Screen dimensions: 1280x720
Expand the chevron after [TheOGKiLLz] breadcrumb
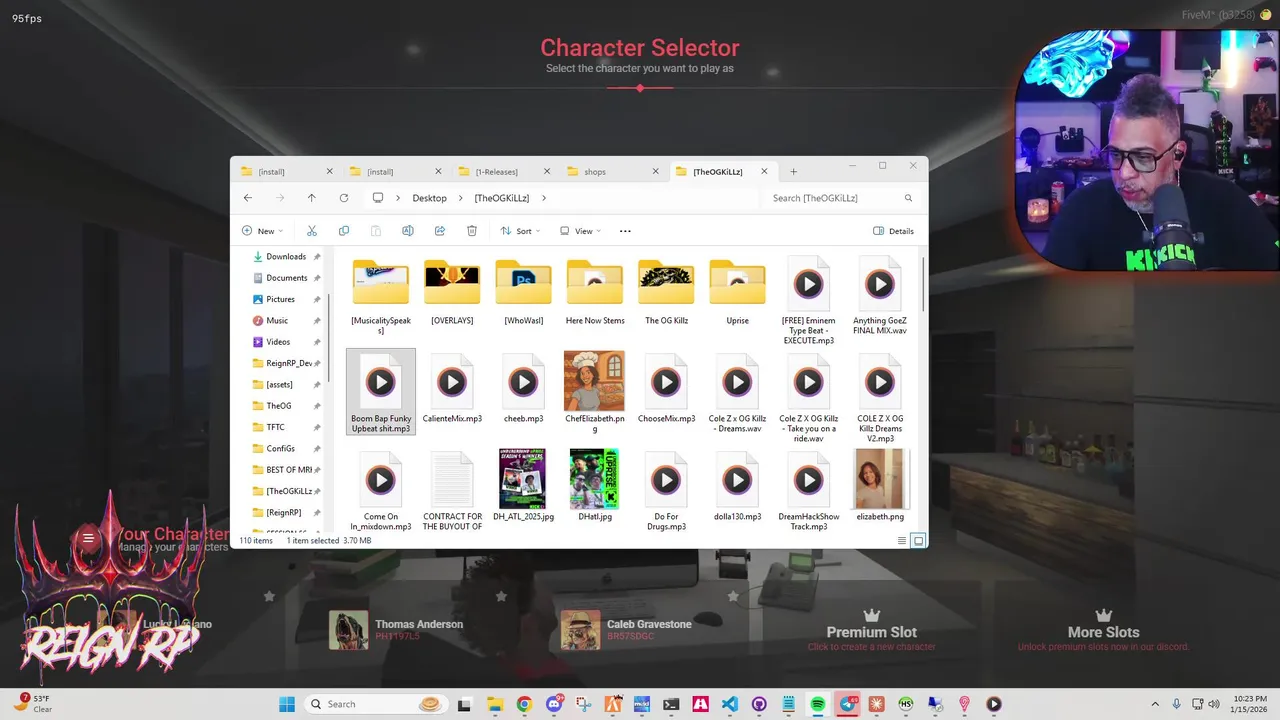point(543,198)
